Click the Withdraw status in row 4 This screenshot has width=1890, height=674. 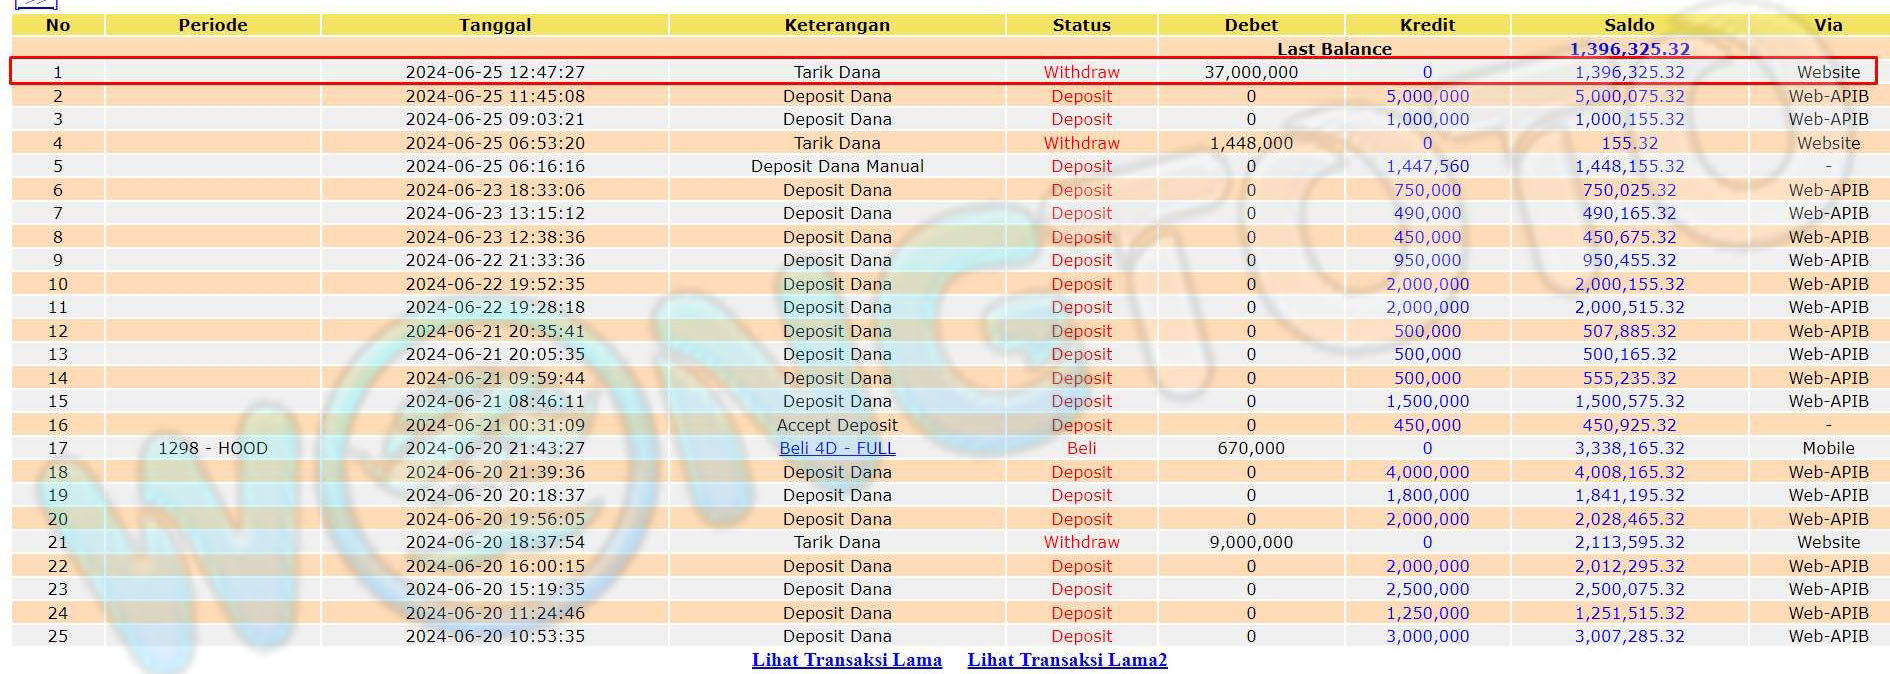(1081, 143)
